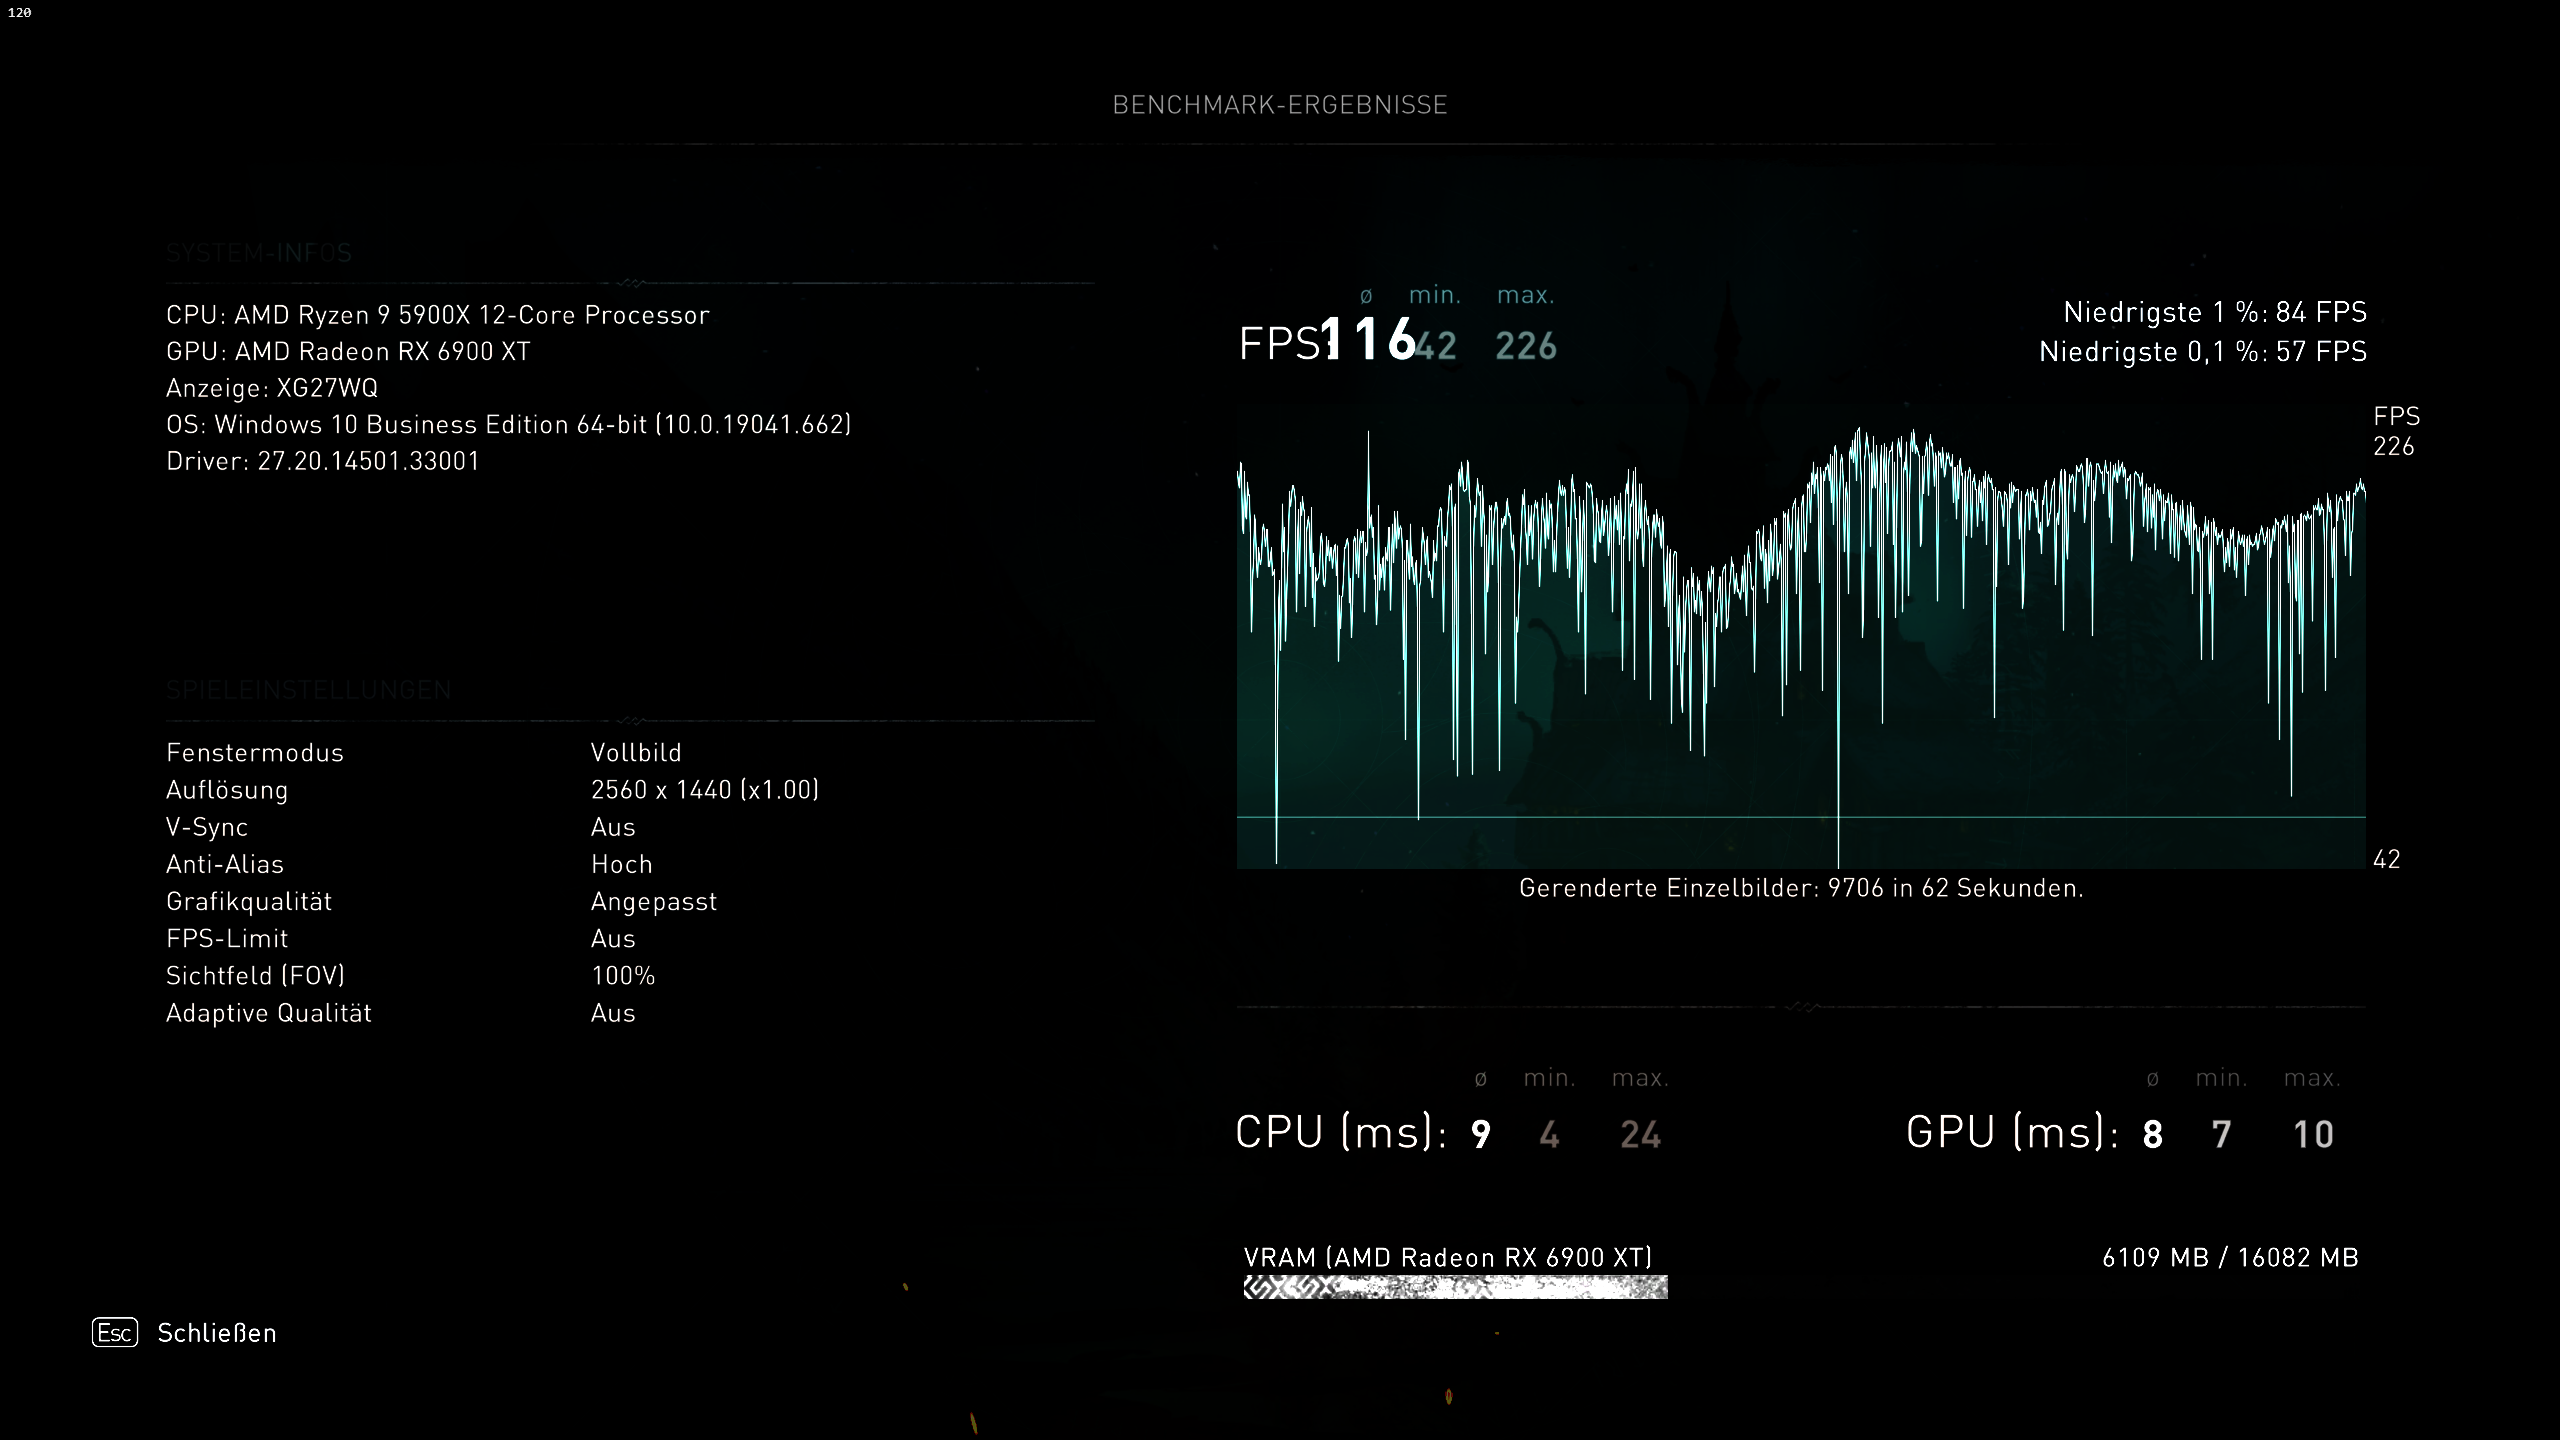This screenshot has height=1440, width=2560.
Task: Click the Anti-Alias value Hoch
Action: pyautogui.click(x=621, y=864)
